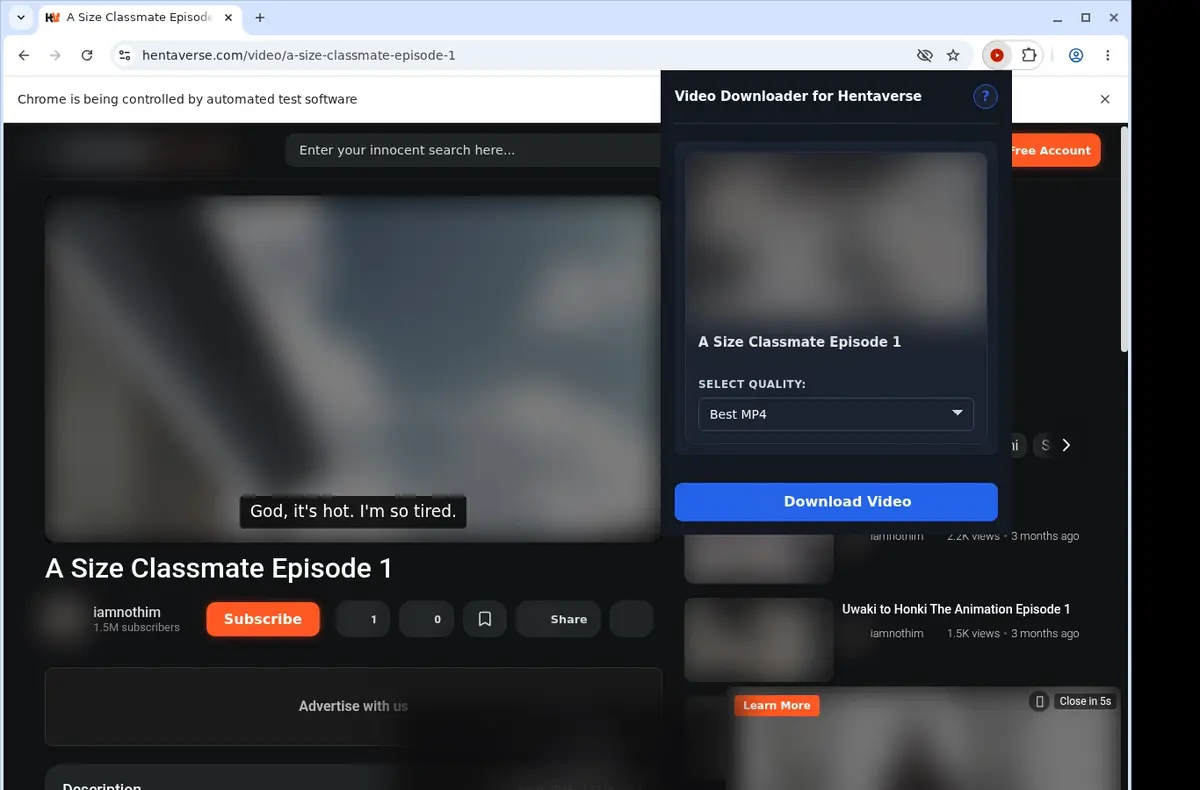Click the phone icon on the ad overlay
1200x790 pixels.
pyautogui.click(x=1039, y=701)
